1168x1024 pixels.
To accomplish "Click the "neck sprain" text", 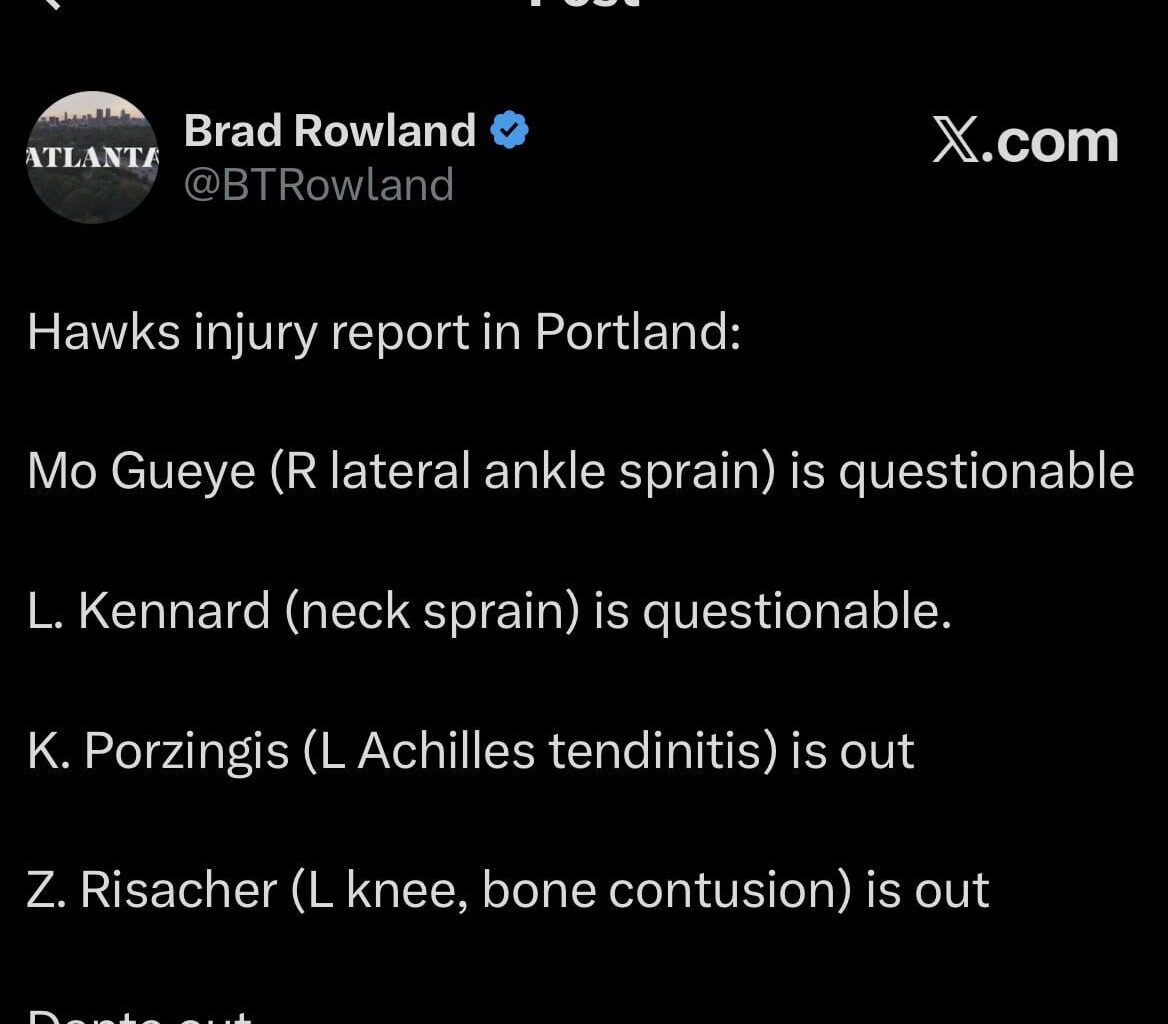I will point(433,611).
